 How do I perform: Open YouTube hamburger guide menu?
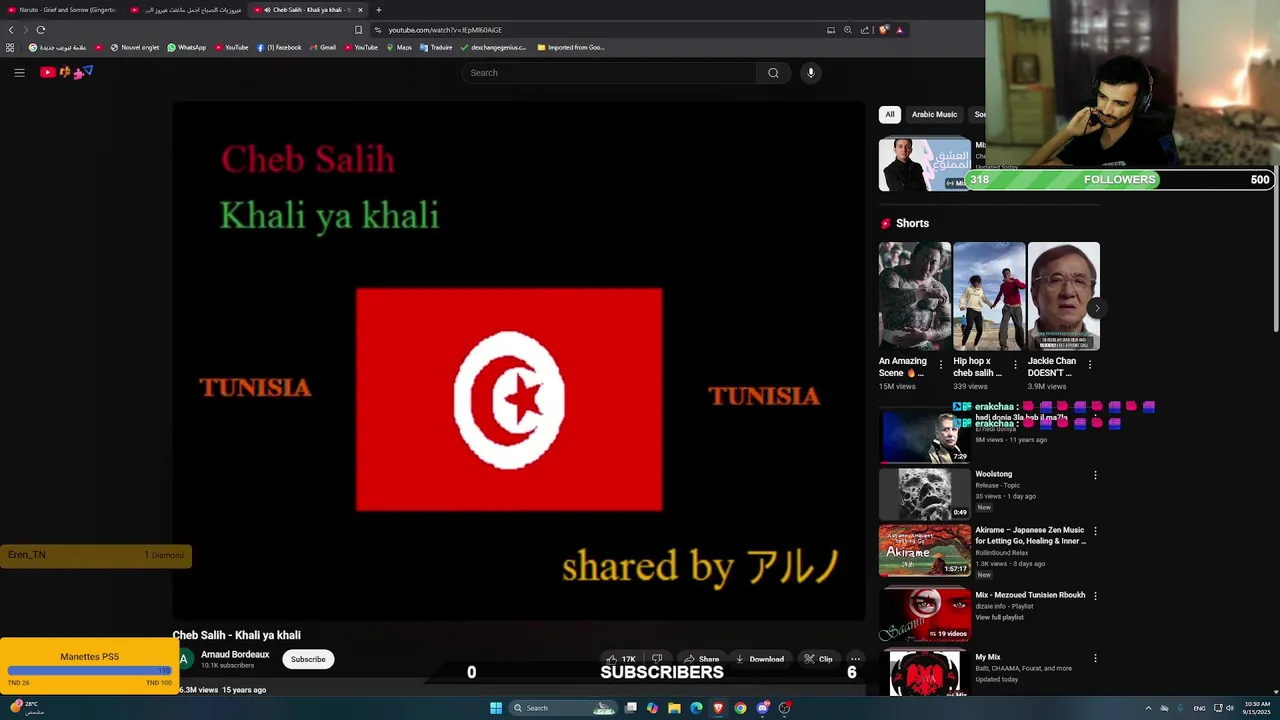click(19, 72)
